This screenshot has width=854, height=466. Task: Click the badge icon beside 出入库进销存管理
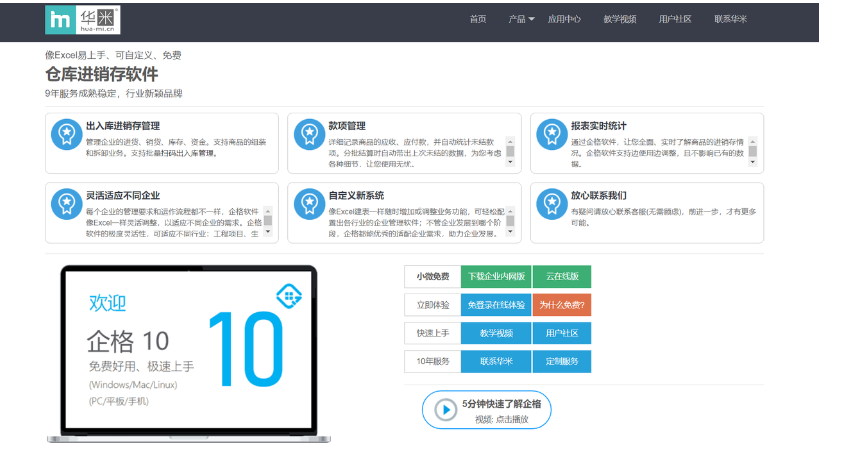pyautogui.click(x=66, y=133)
